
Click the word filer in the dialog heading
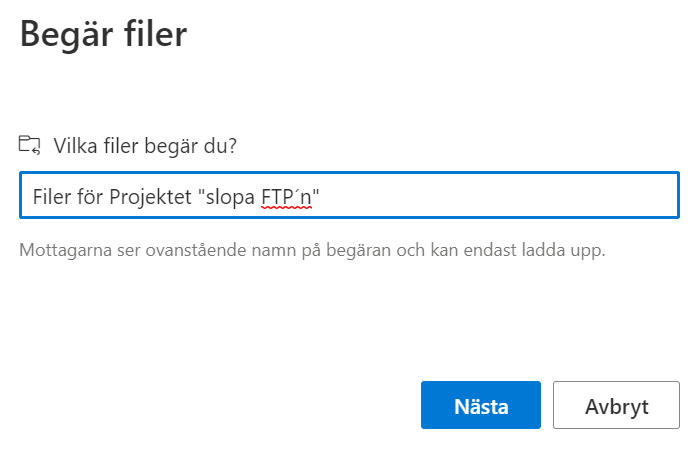point(156,34)
